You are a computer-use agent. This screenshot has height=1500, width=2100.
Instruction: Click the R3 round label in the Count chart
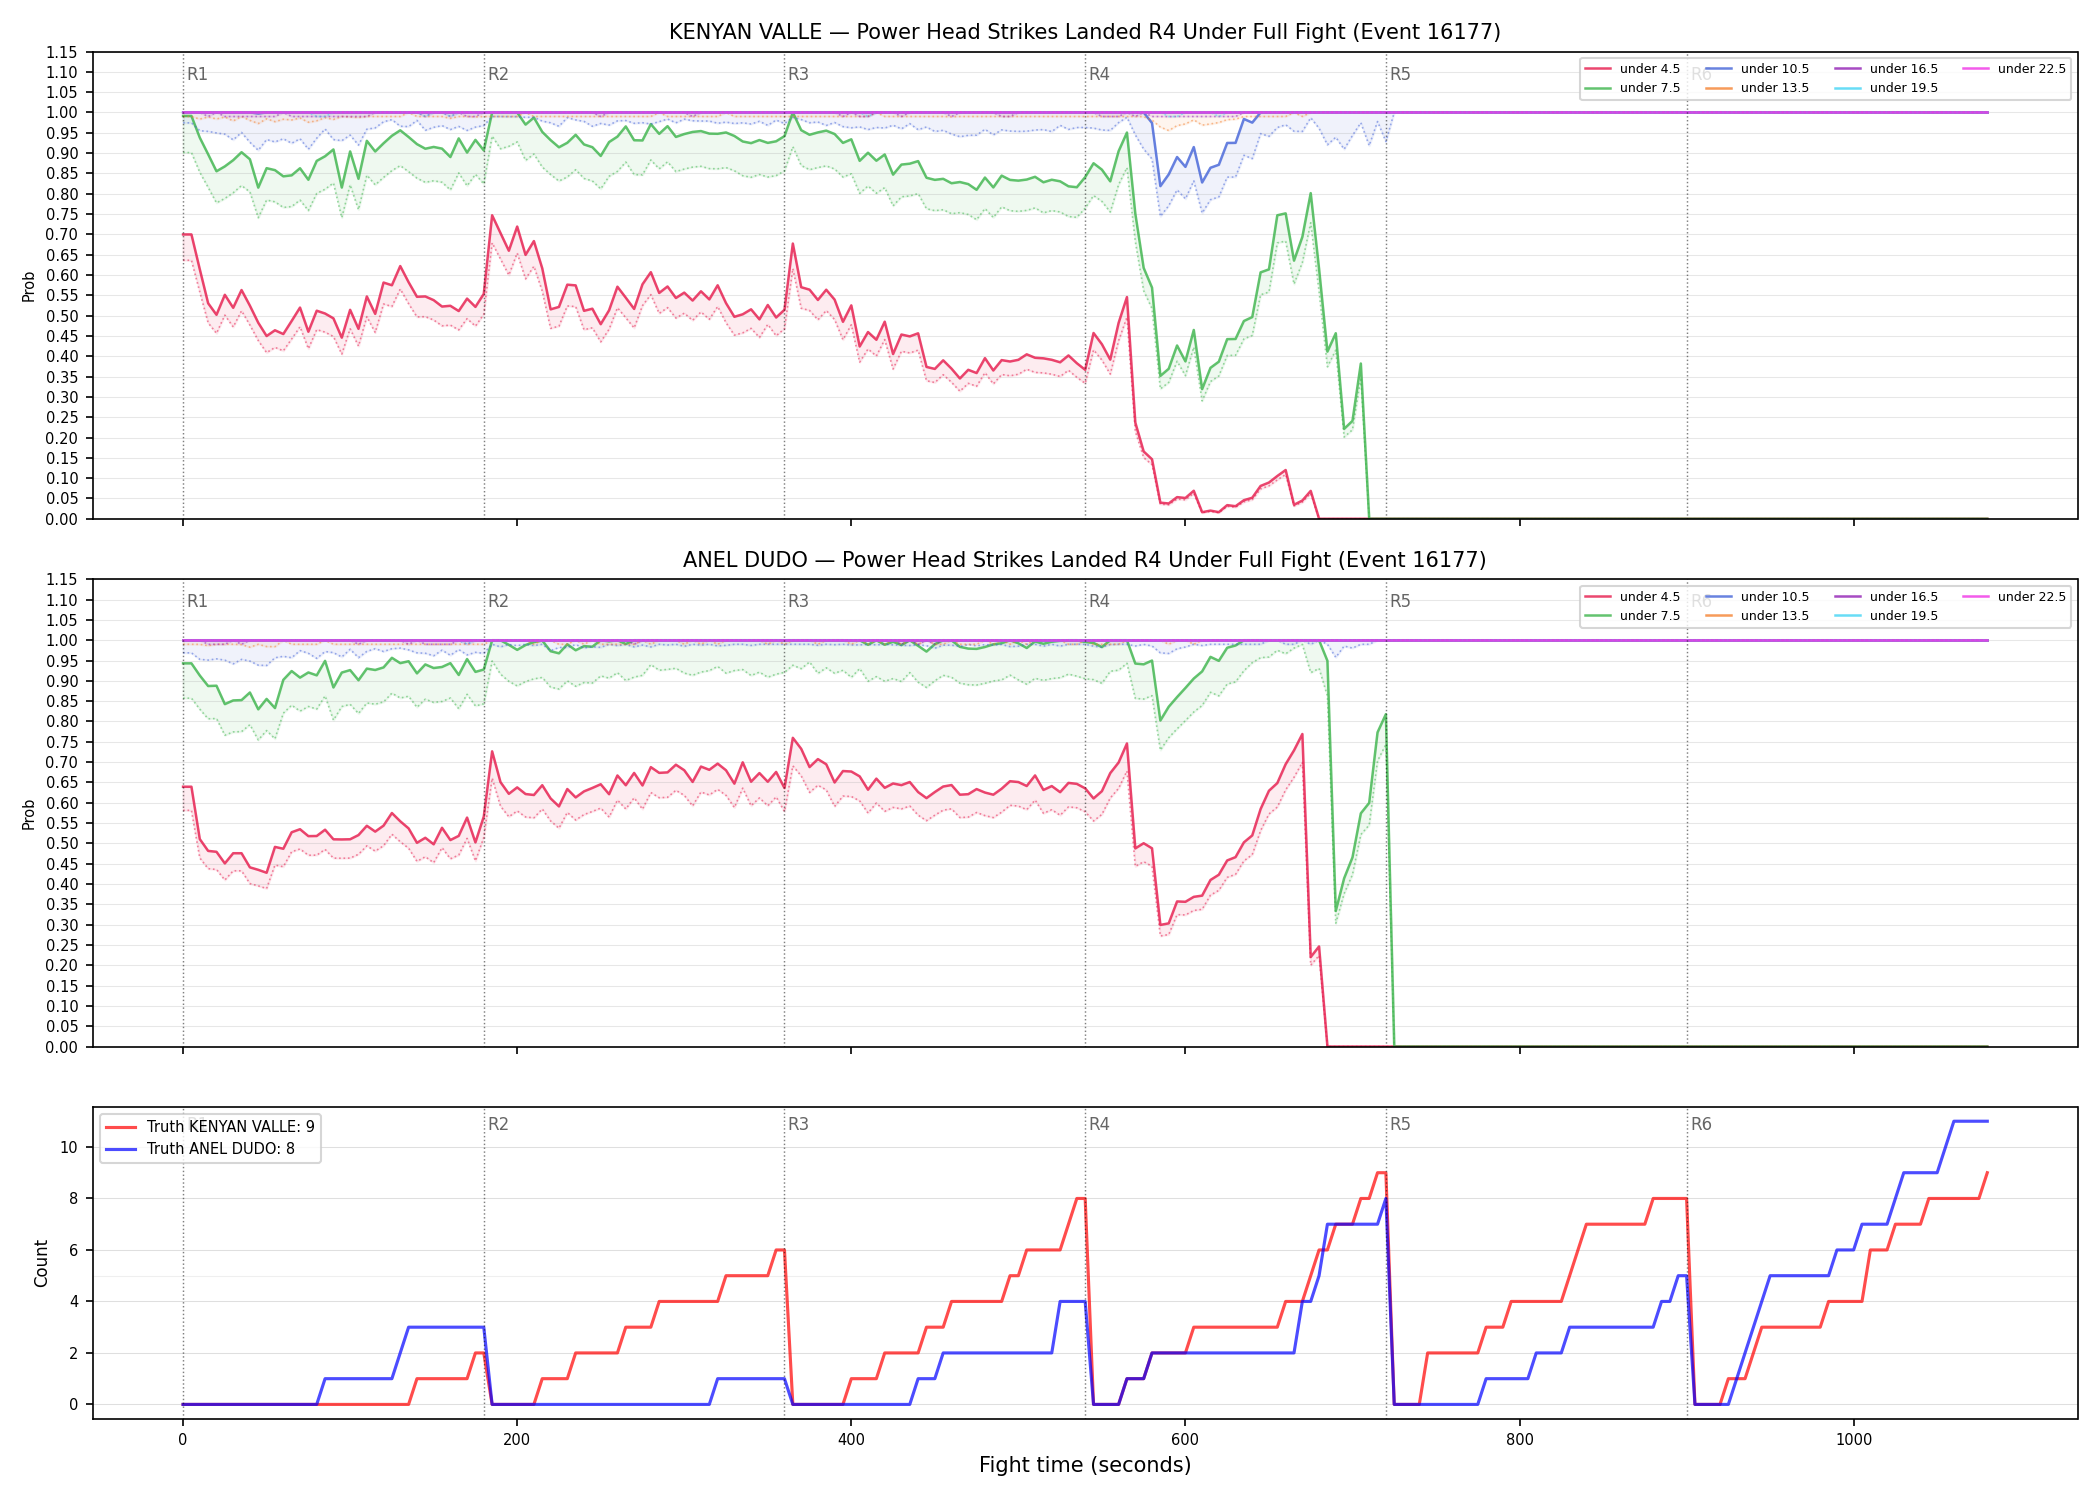798,1124
